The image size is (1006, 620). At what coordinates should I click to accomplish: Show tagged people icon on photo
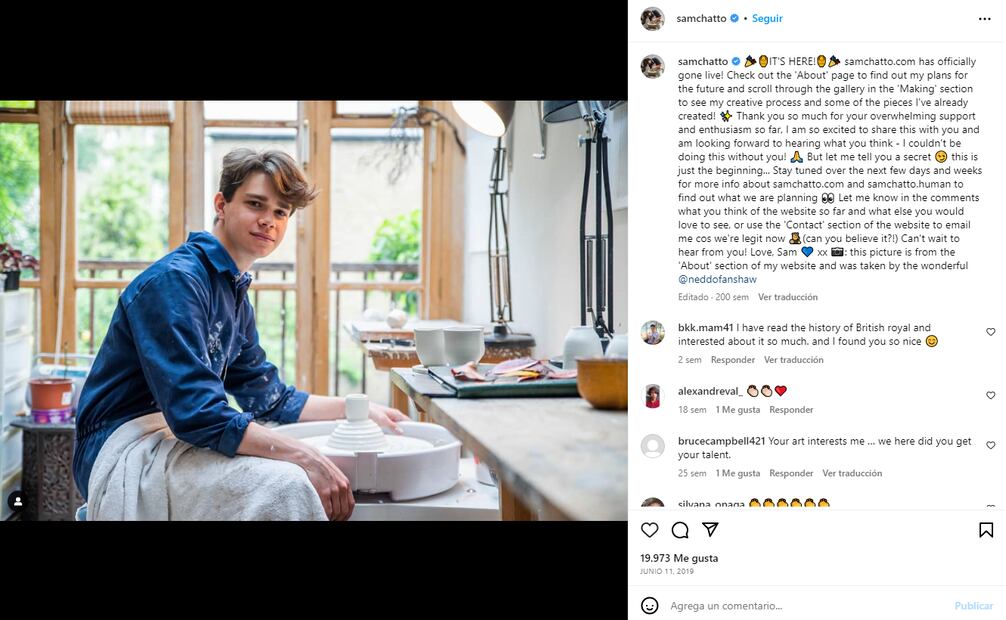pyautogui.click(x=17, y=501)
